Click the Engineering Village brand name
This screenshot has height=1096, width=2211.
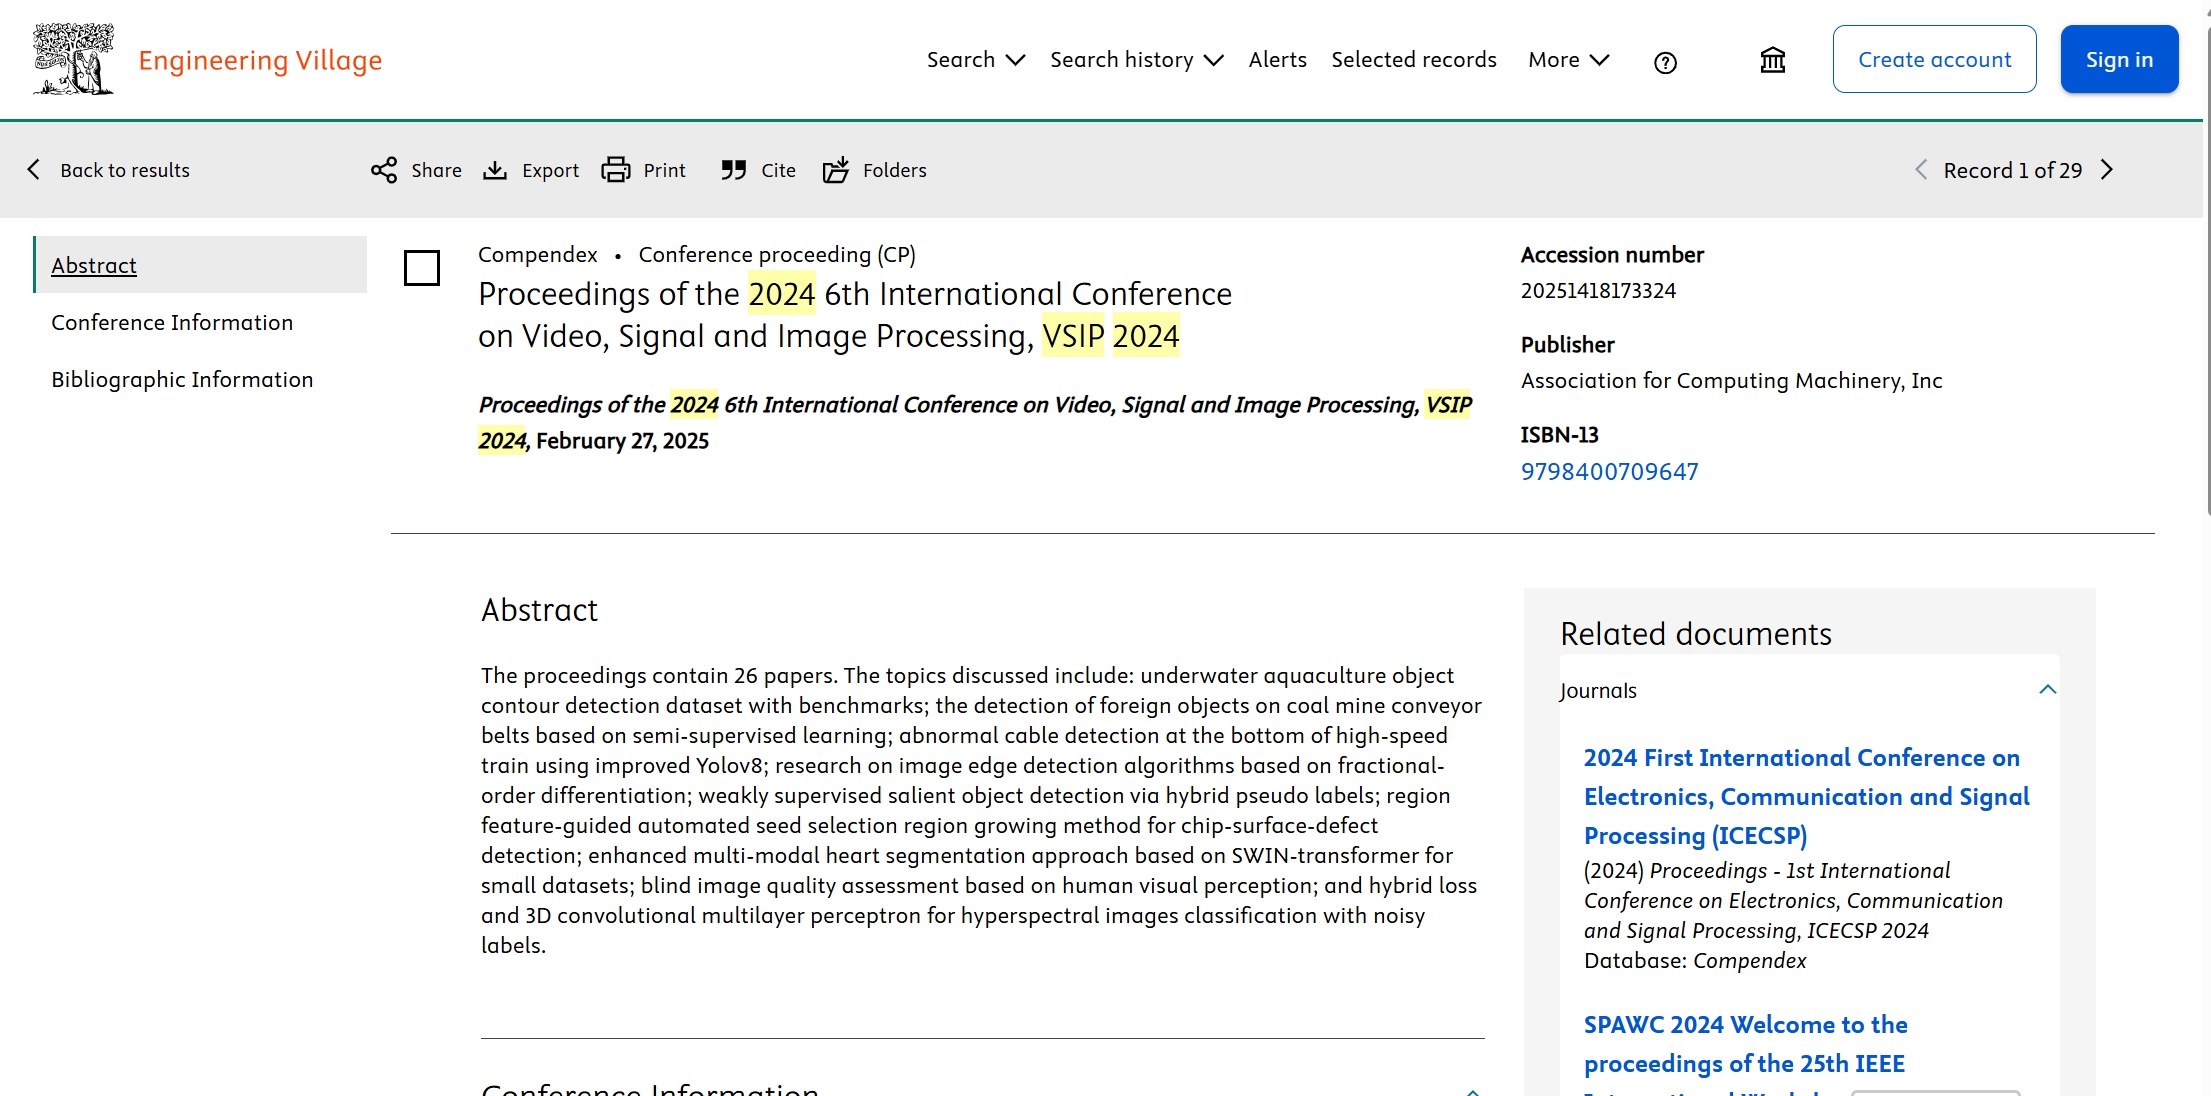(x=260, y=60)
